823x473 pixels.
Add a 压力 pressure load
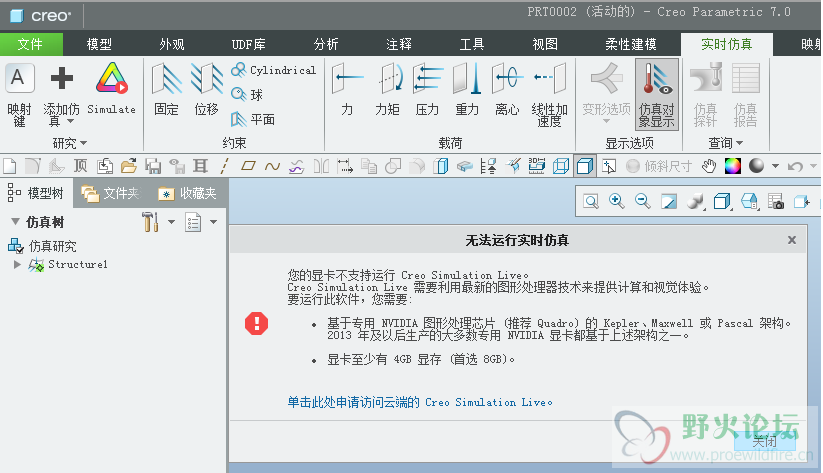pyautogui.click(x=427, y=89)
